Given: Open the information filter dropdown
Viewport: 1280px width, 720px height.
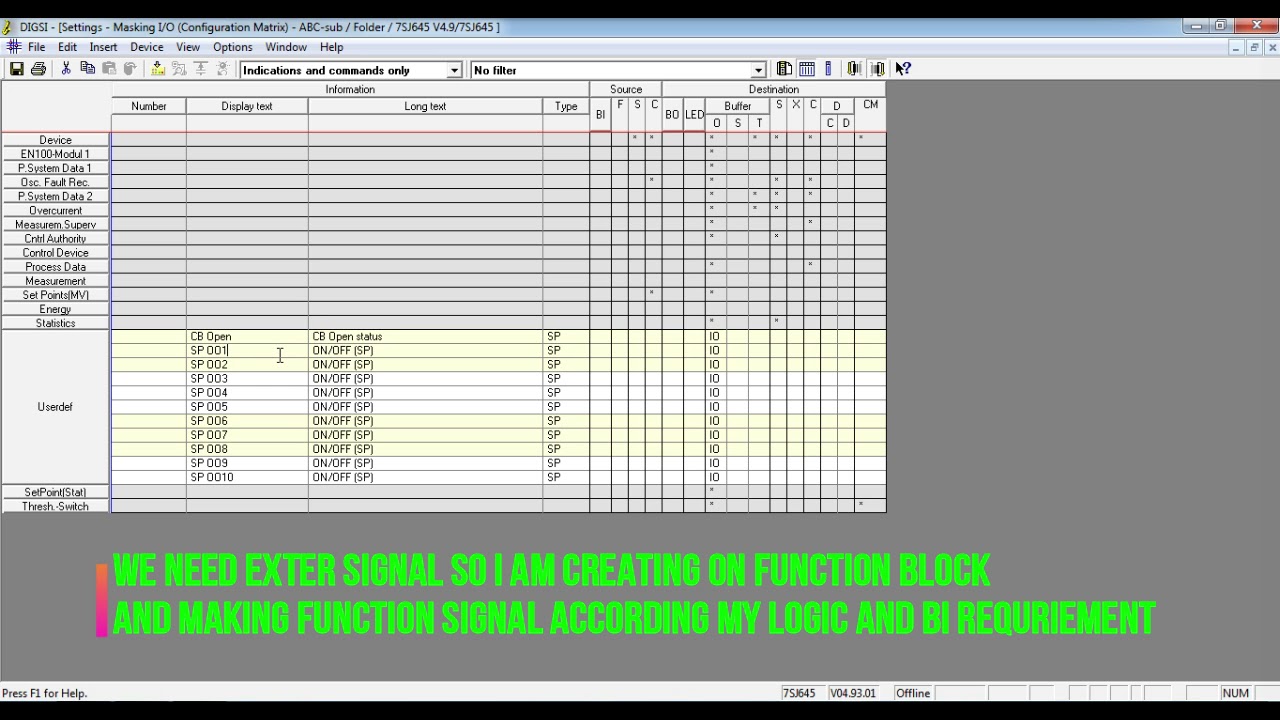Looking at the screenshot, I should (x=454, y=70).
